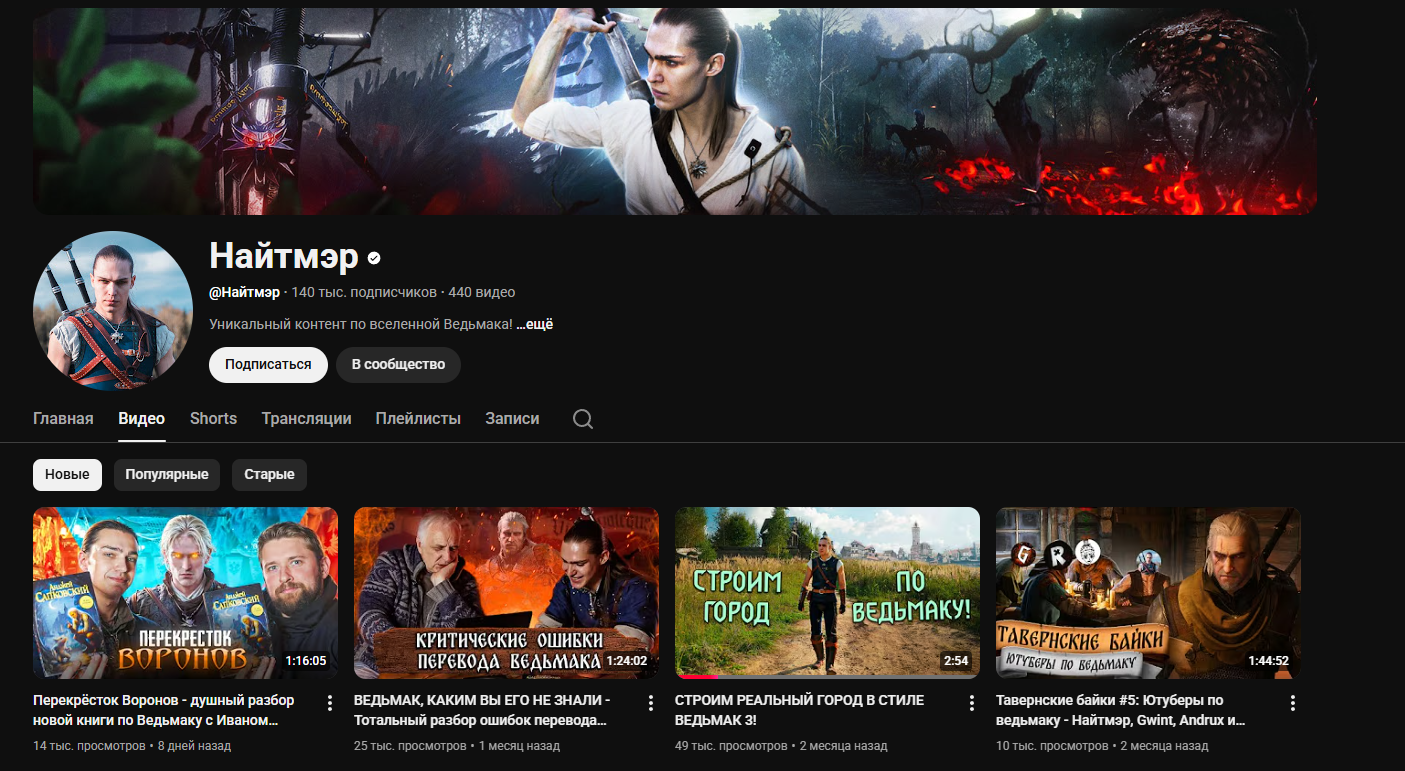Expand channel description with ...ещё

535,324
